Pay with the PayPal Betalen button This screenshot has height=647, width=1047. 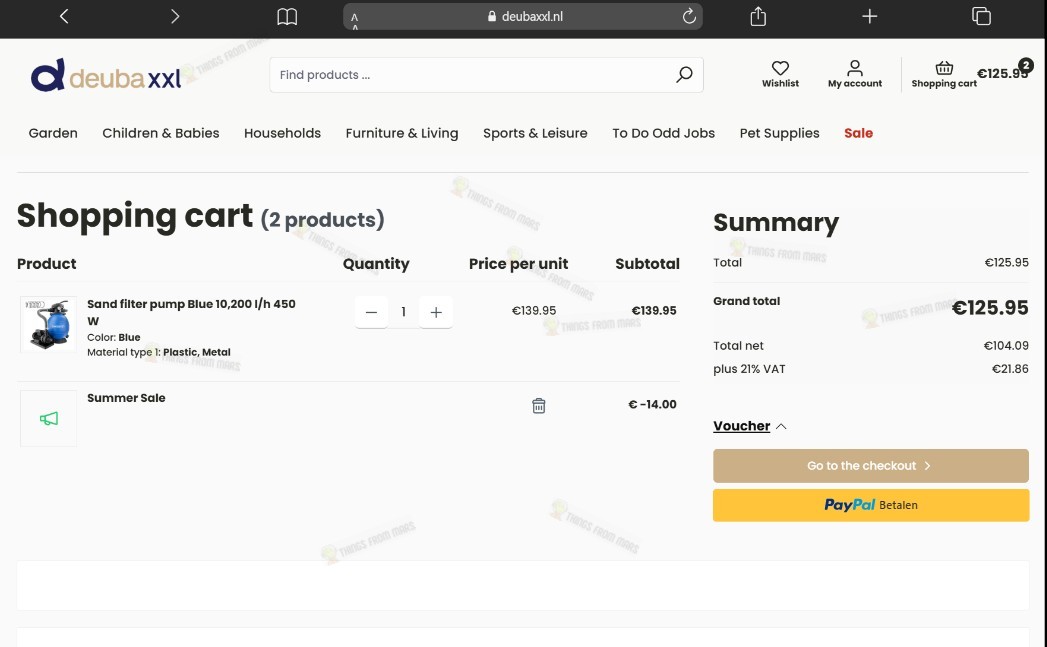click(871, 505)
